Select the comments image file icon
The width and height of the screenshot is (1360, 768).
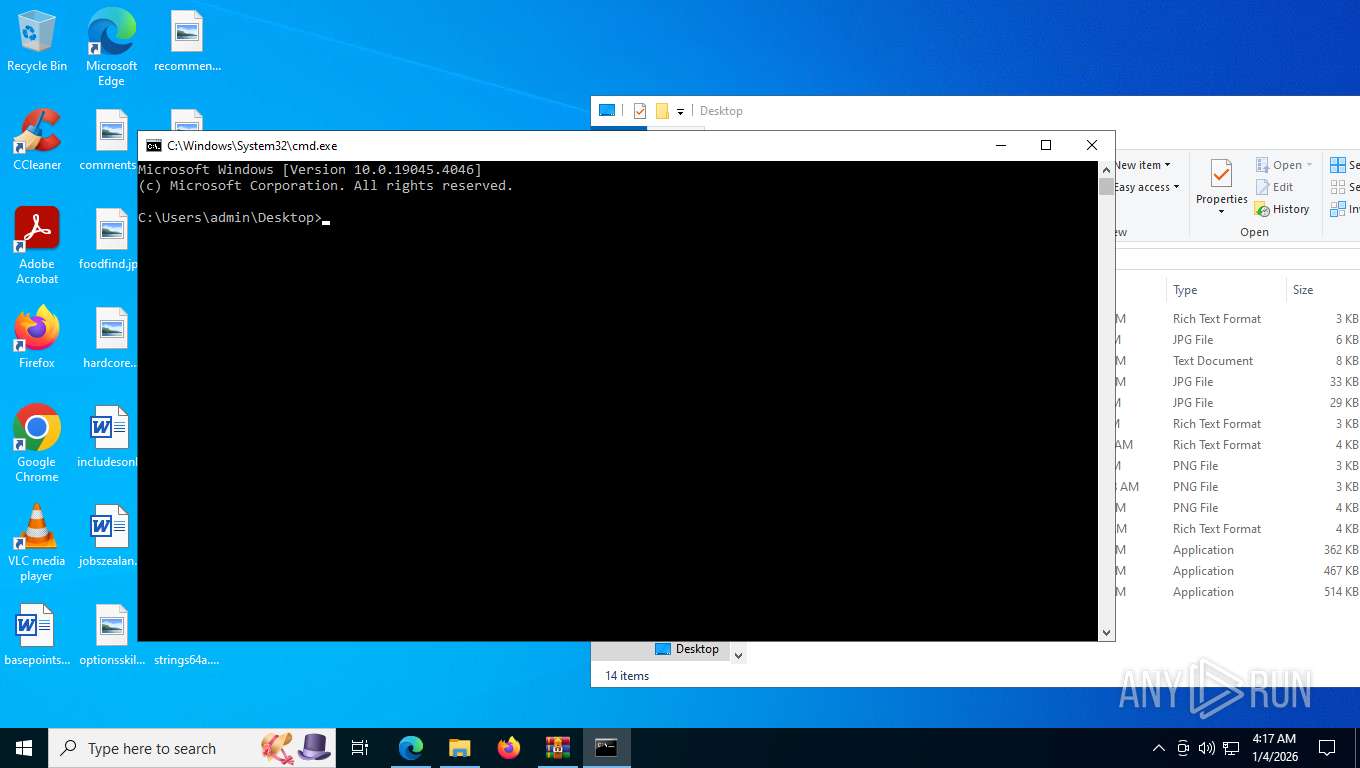tap(108, 140)
